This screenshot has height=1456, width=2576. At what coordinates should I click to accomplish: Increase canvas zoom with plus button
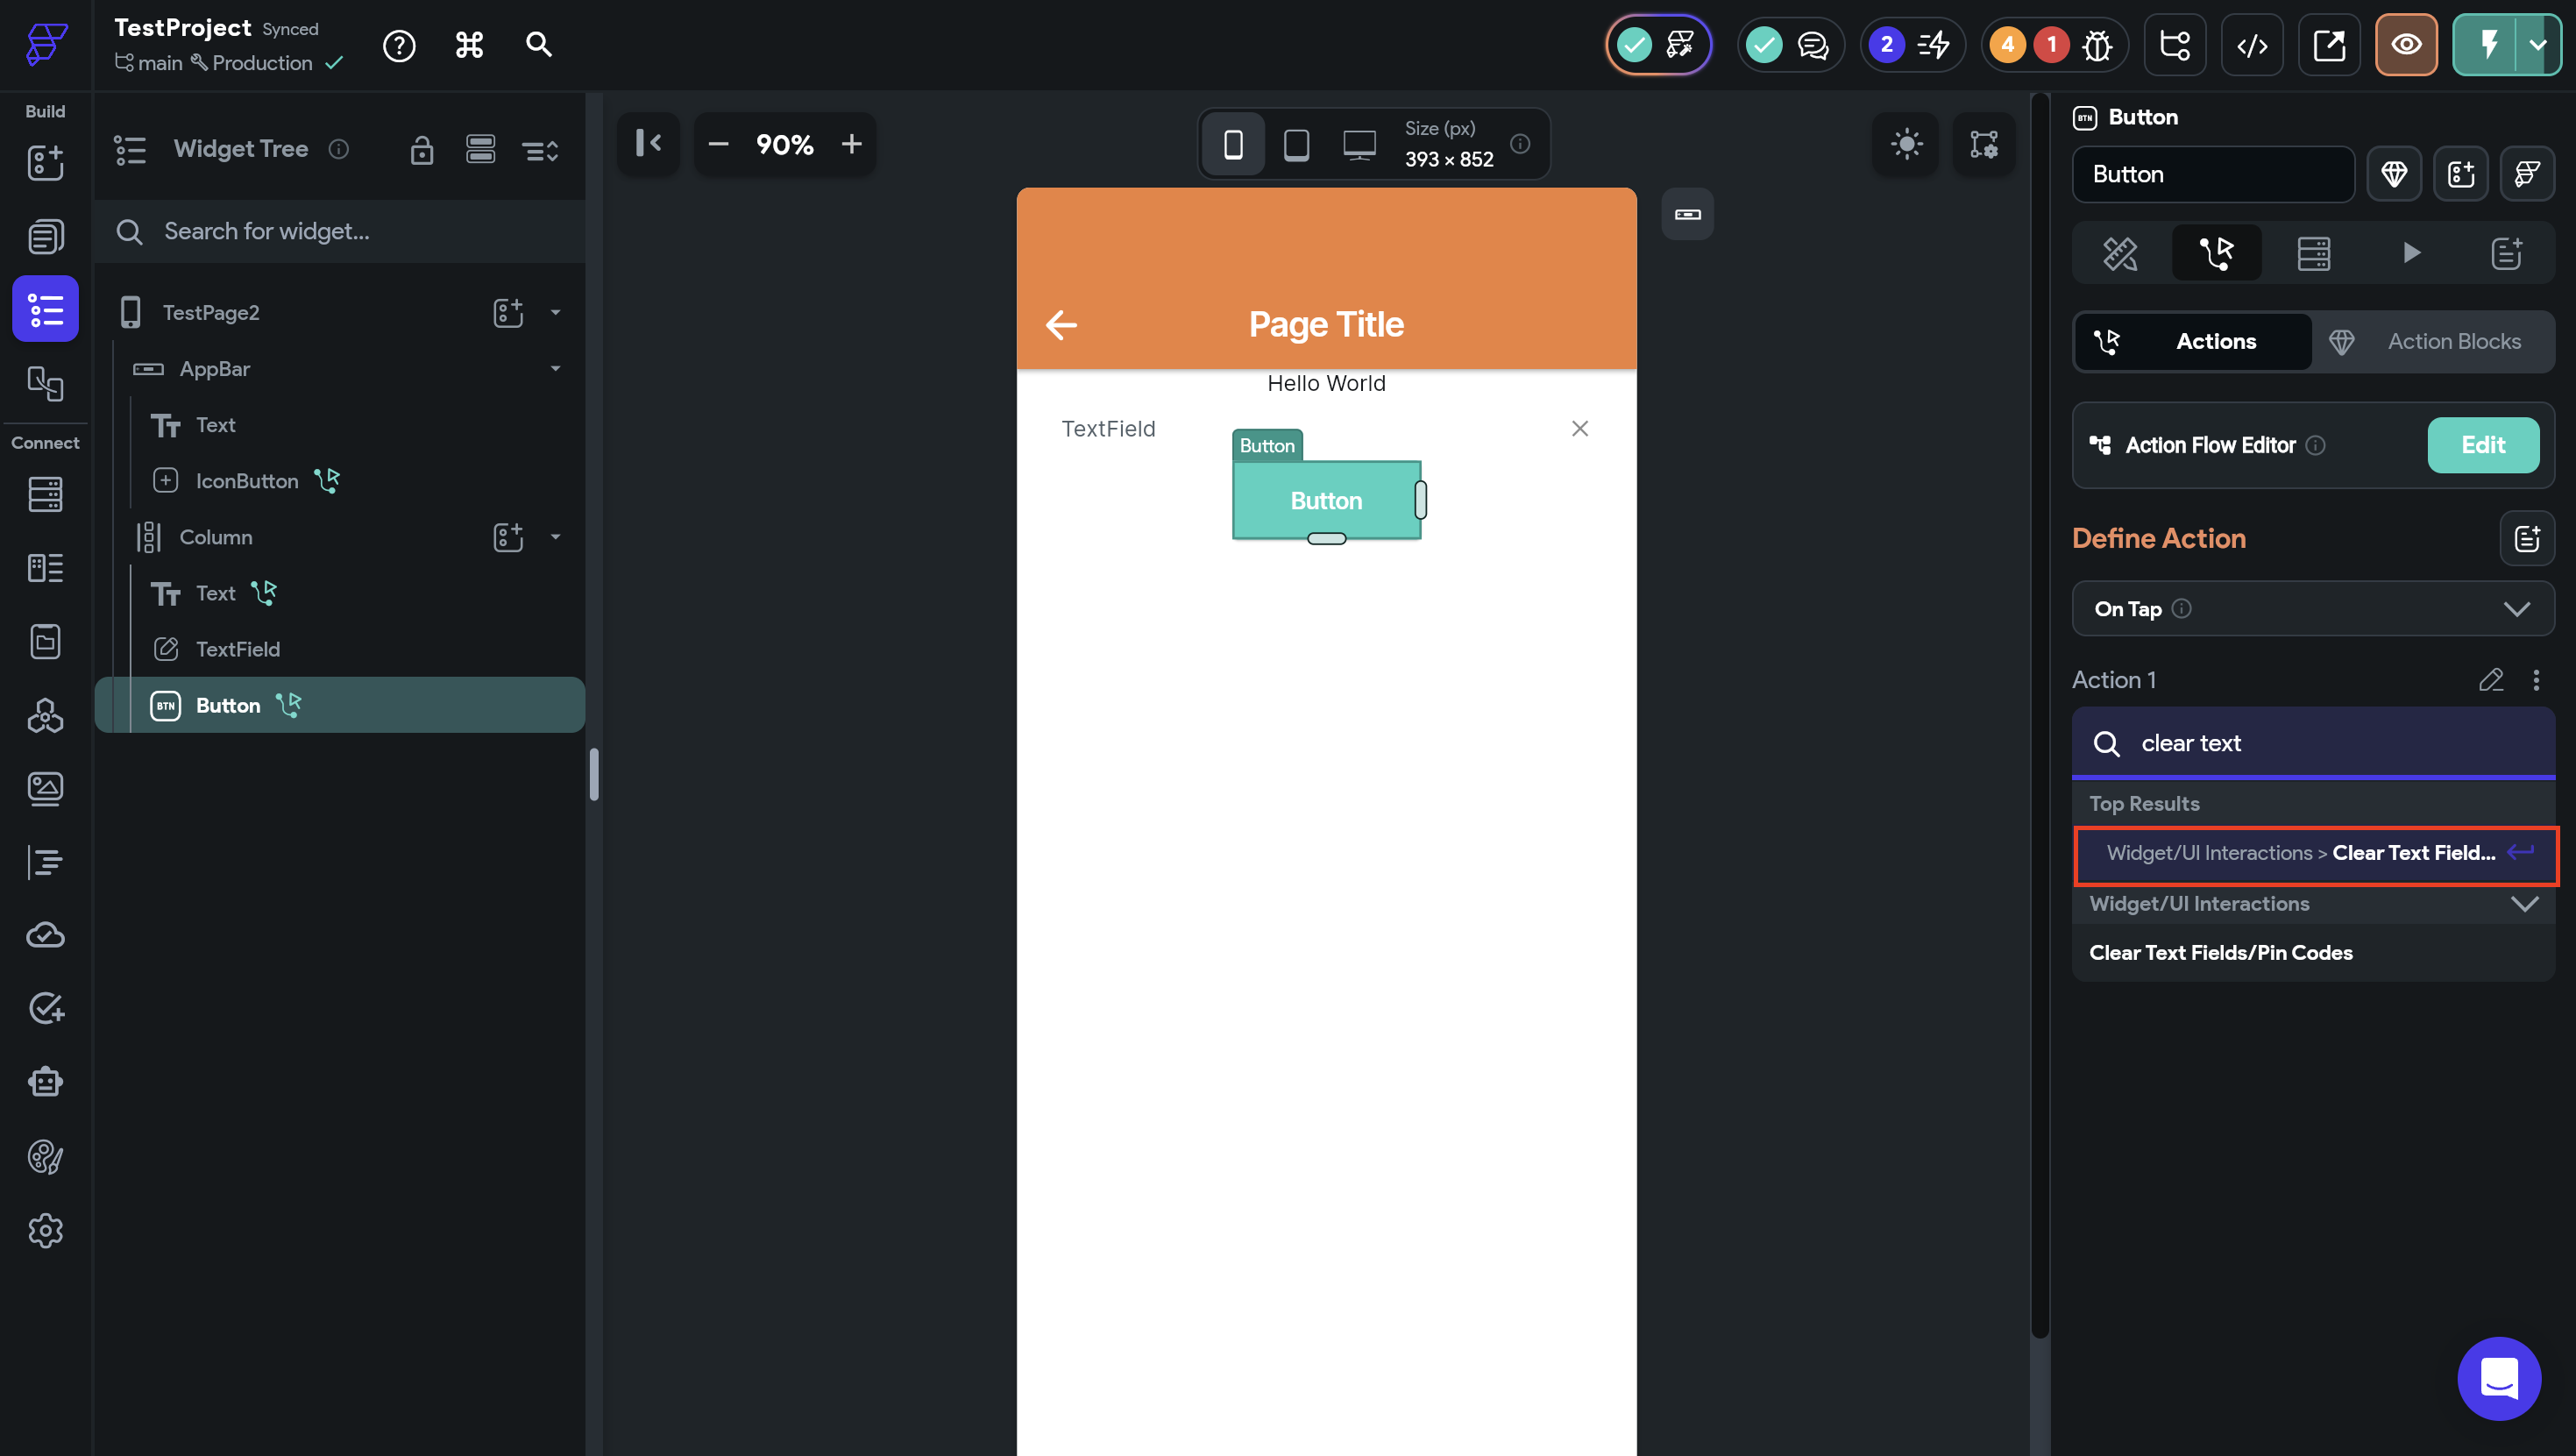851,144
